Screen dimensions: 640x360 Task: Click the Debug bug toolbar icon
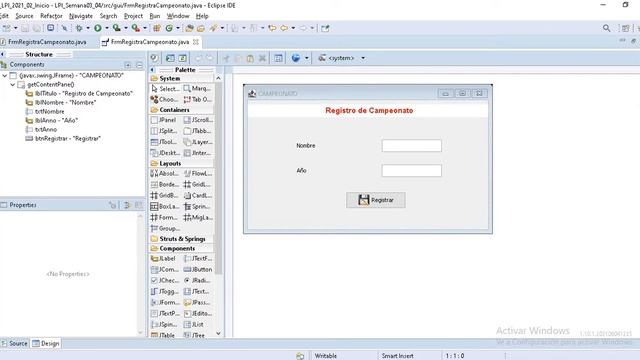pos(79,28)
